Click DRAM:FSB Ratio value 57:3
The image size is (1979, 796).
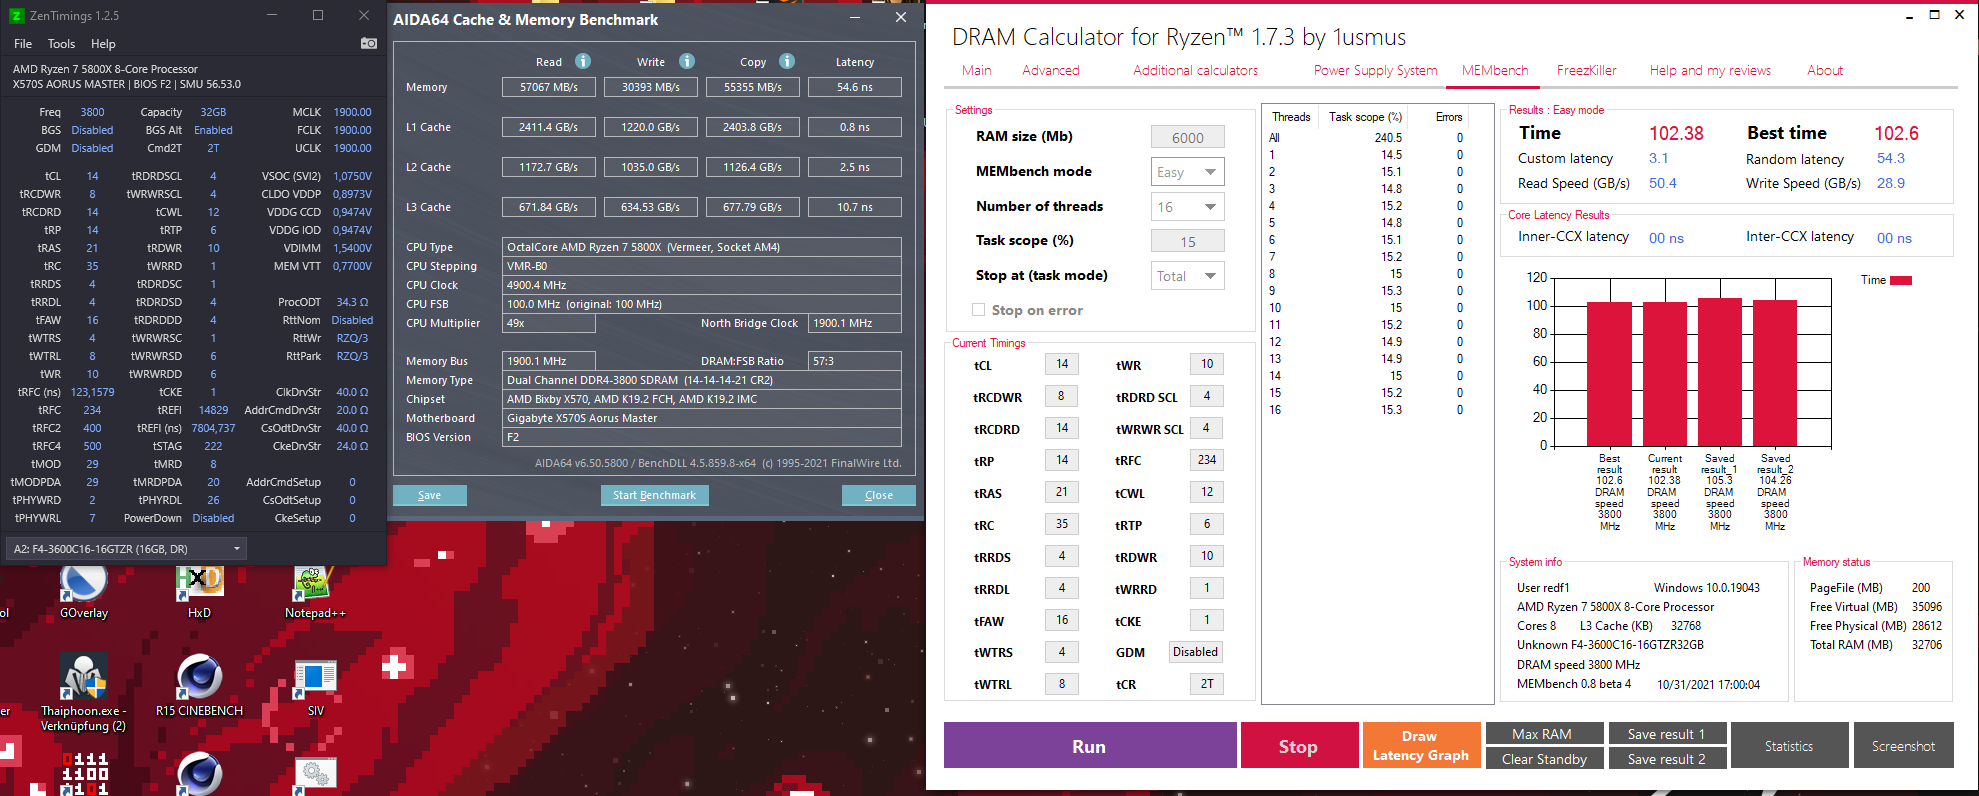855,361
